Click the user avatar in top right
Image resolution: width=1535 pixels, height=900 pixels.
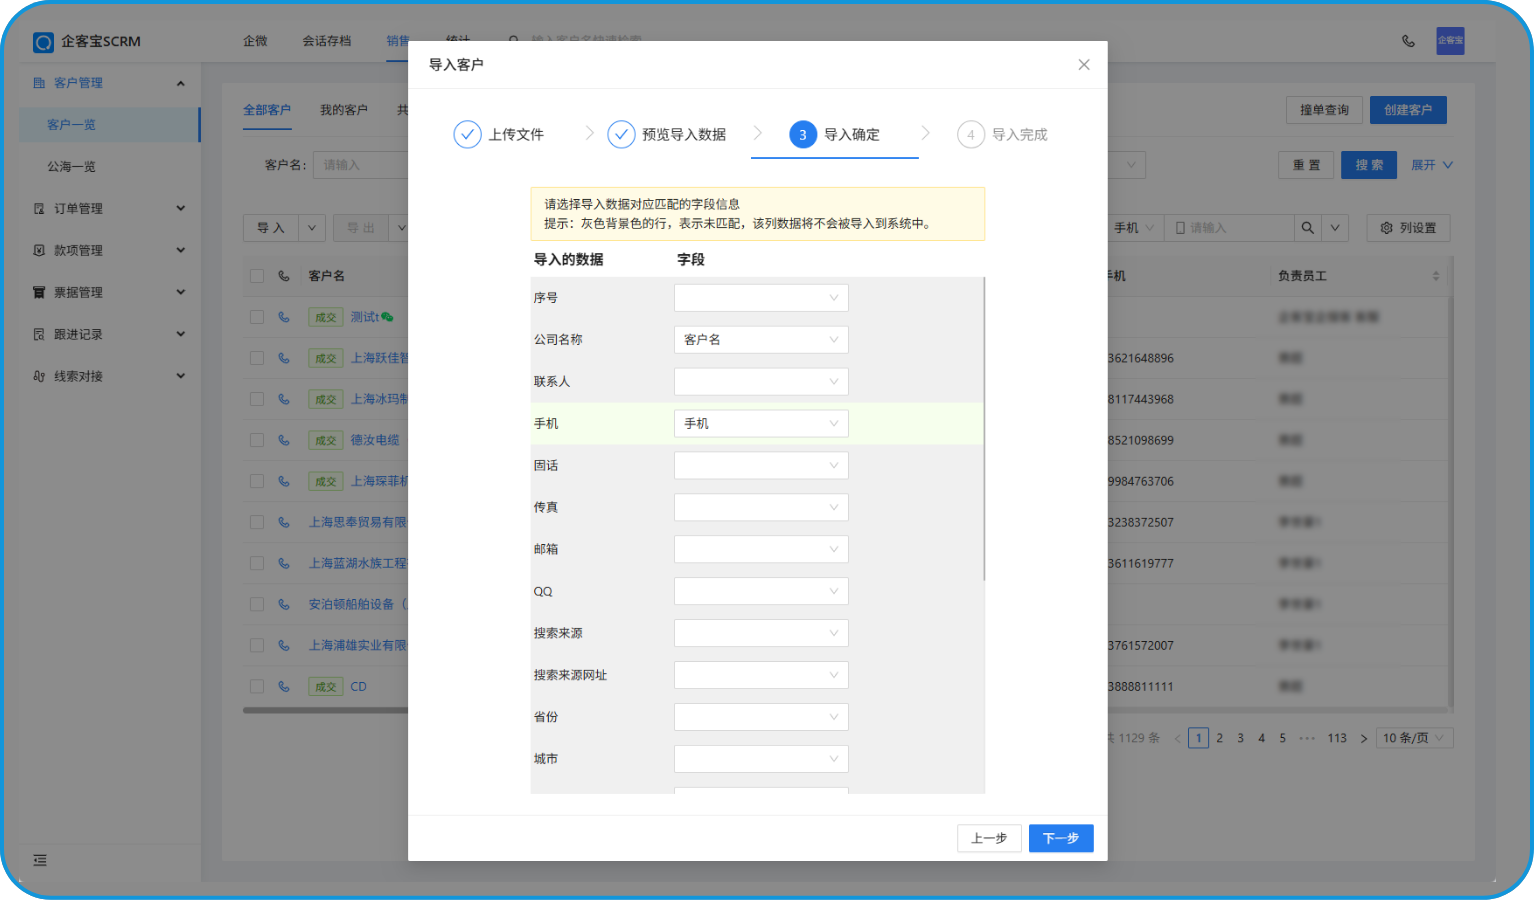[1450, 41]
